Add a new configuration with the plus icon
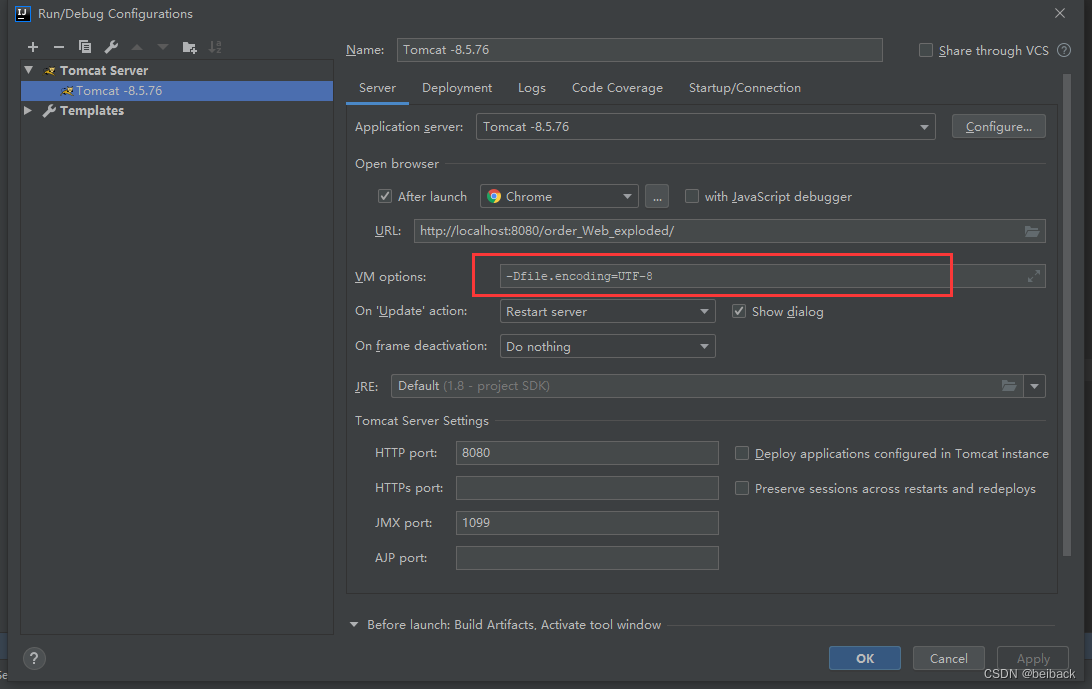Screen dimensions: 1092x689 coord(33,47)
